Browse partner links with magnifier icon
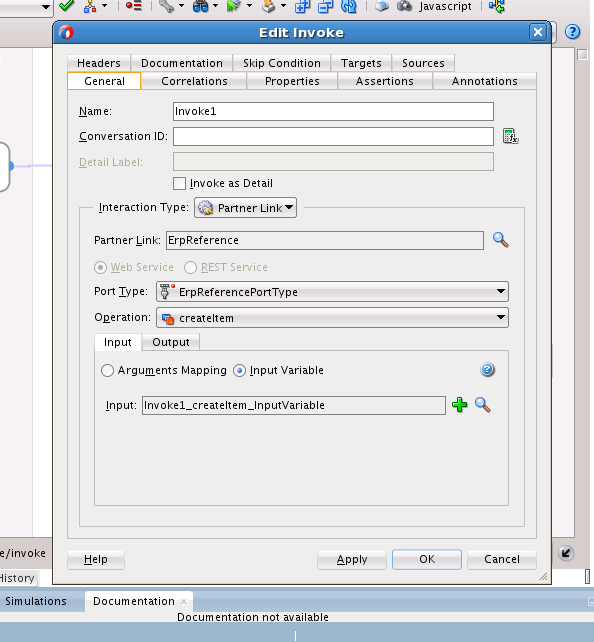Image resolution: width=594 pixels, height=642 pixels. pos(500,240)
